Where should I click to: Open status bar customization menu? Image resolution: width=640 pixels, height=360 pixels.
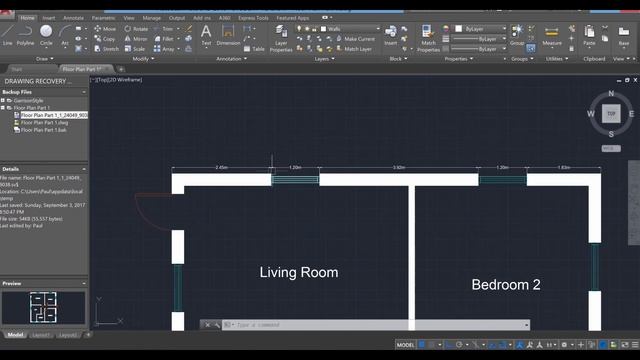pos(635,345)
